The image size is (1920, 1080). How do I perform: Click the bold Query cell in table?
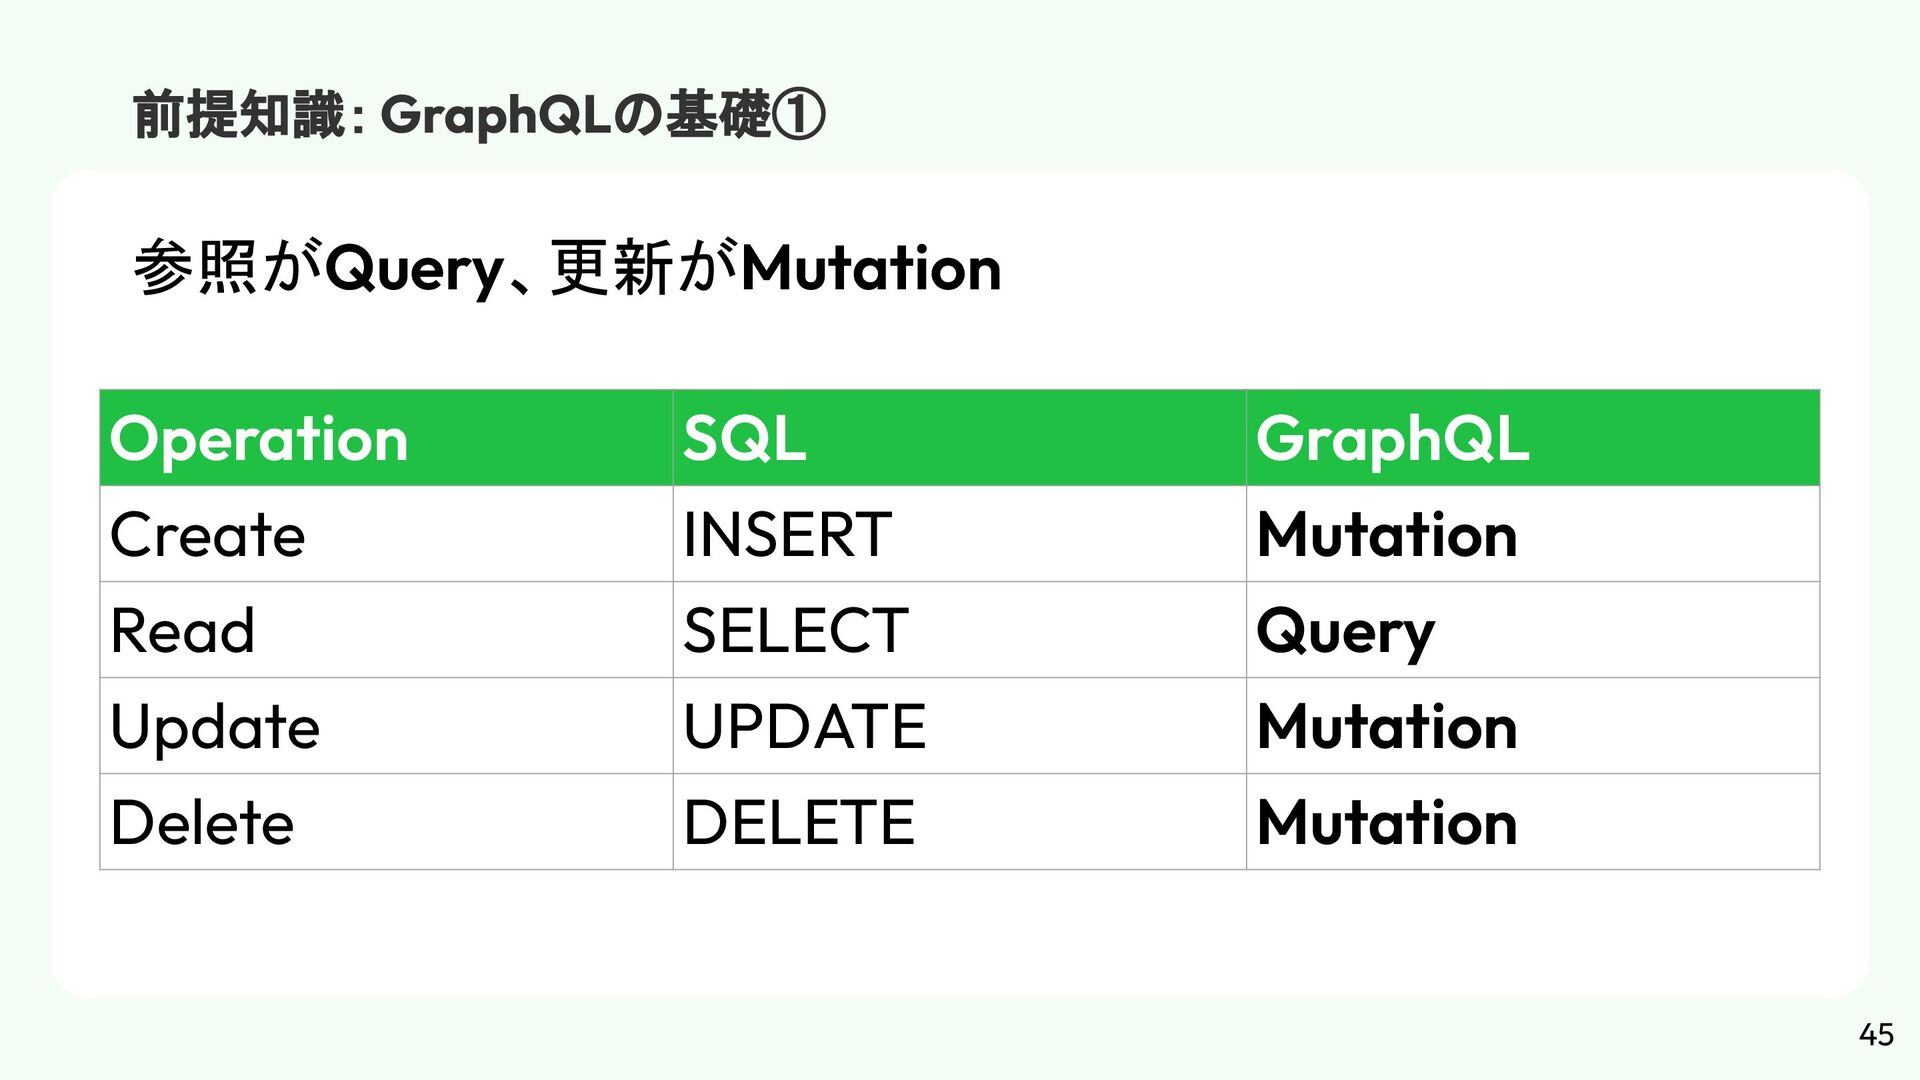[x=1532, y=630]
